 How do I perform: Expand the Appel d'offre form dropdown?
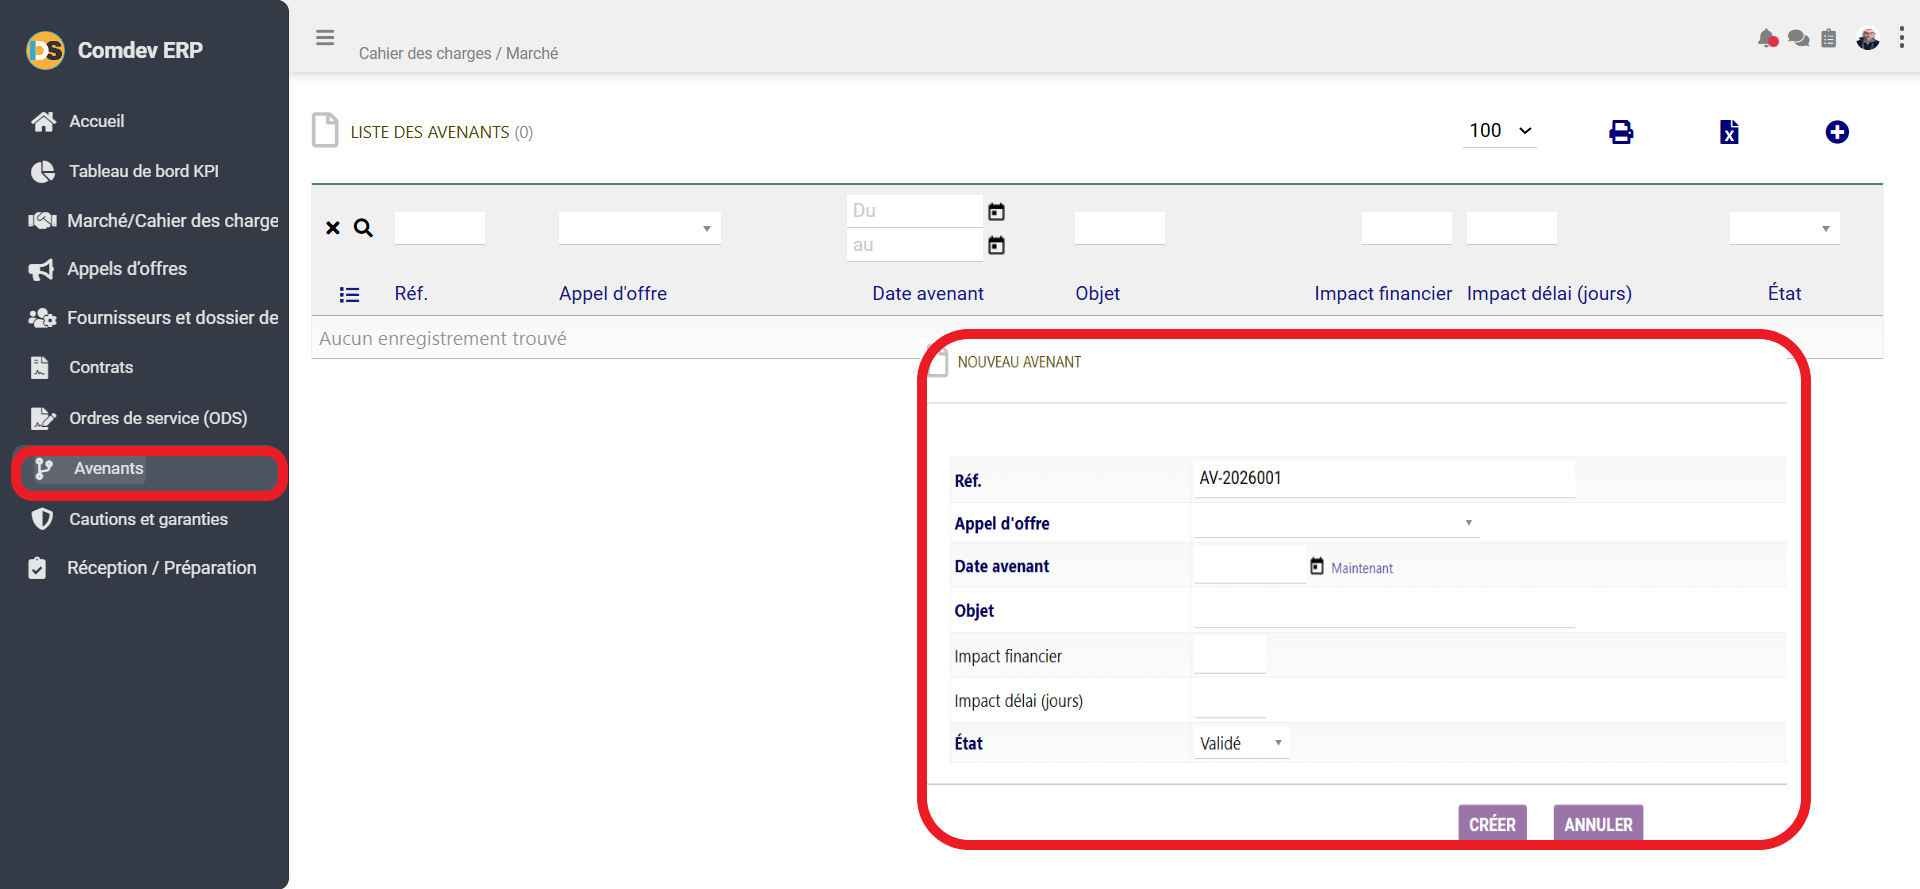1336,522
